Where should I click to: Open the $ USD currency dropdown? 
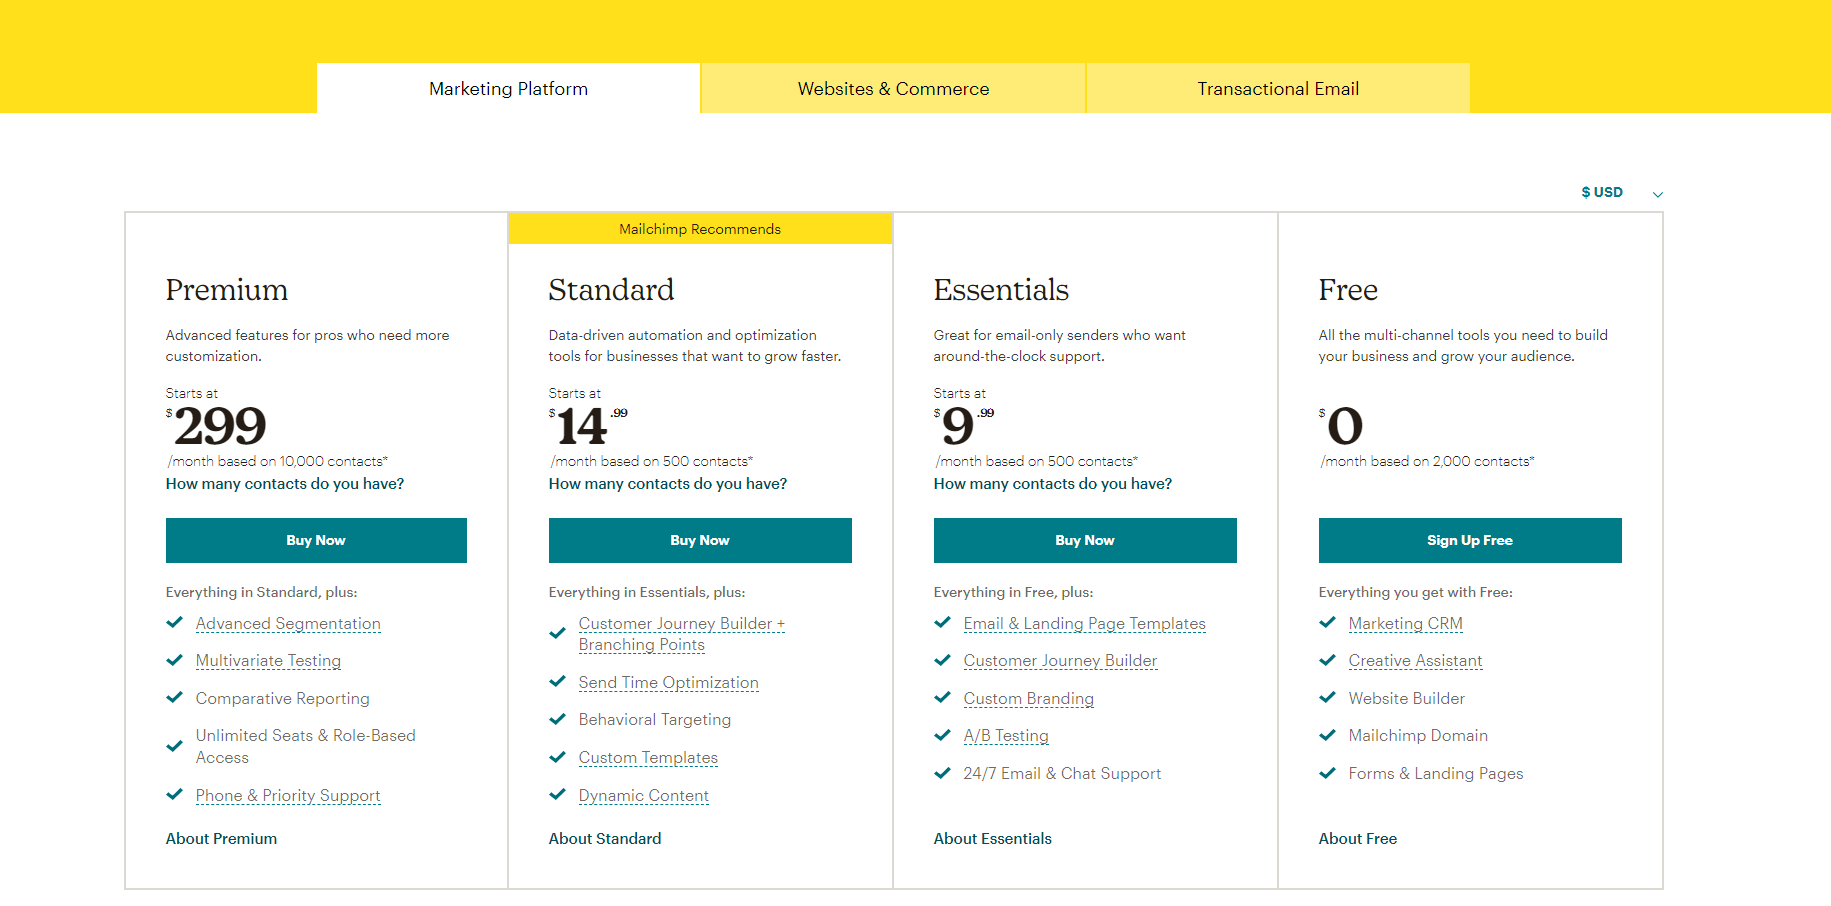1621,192
